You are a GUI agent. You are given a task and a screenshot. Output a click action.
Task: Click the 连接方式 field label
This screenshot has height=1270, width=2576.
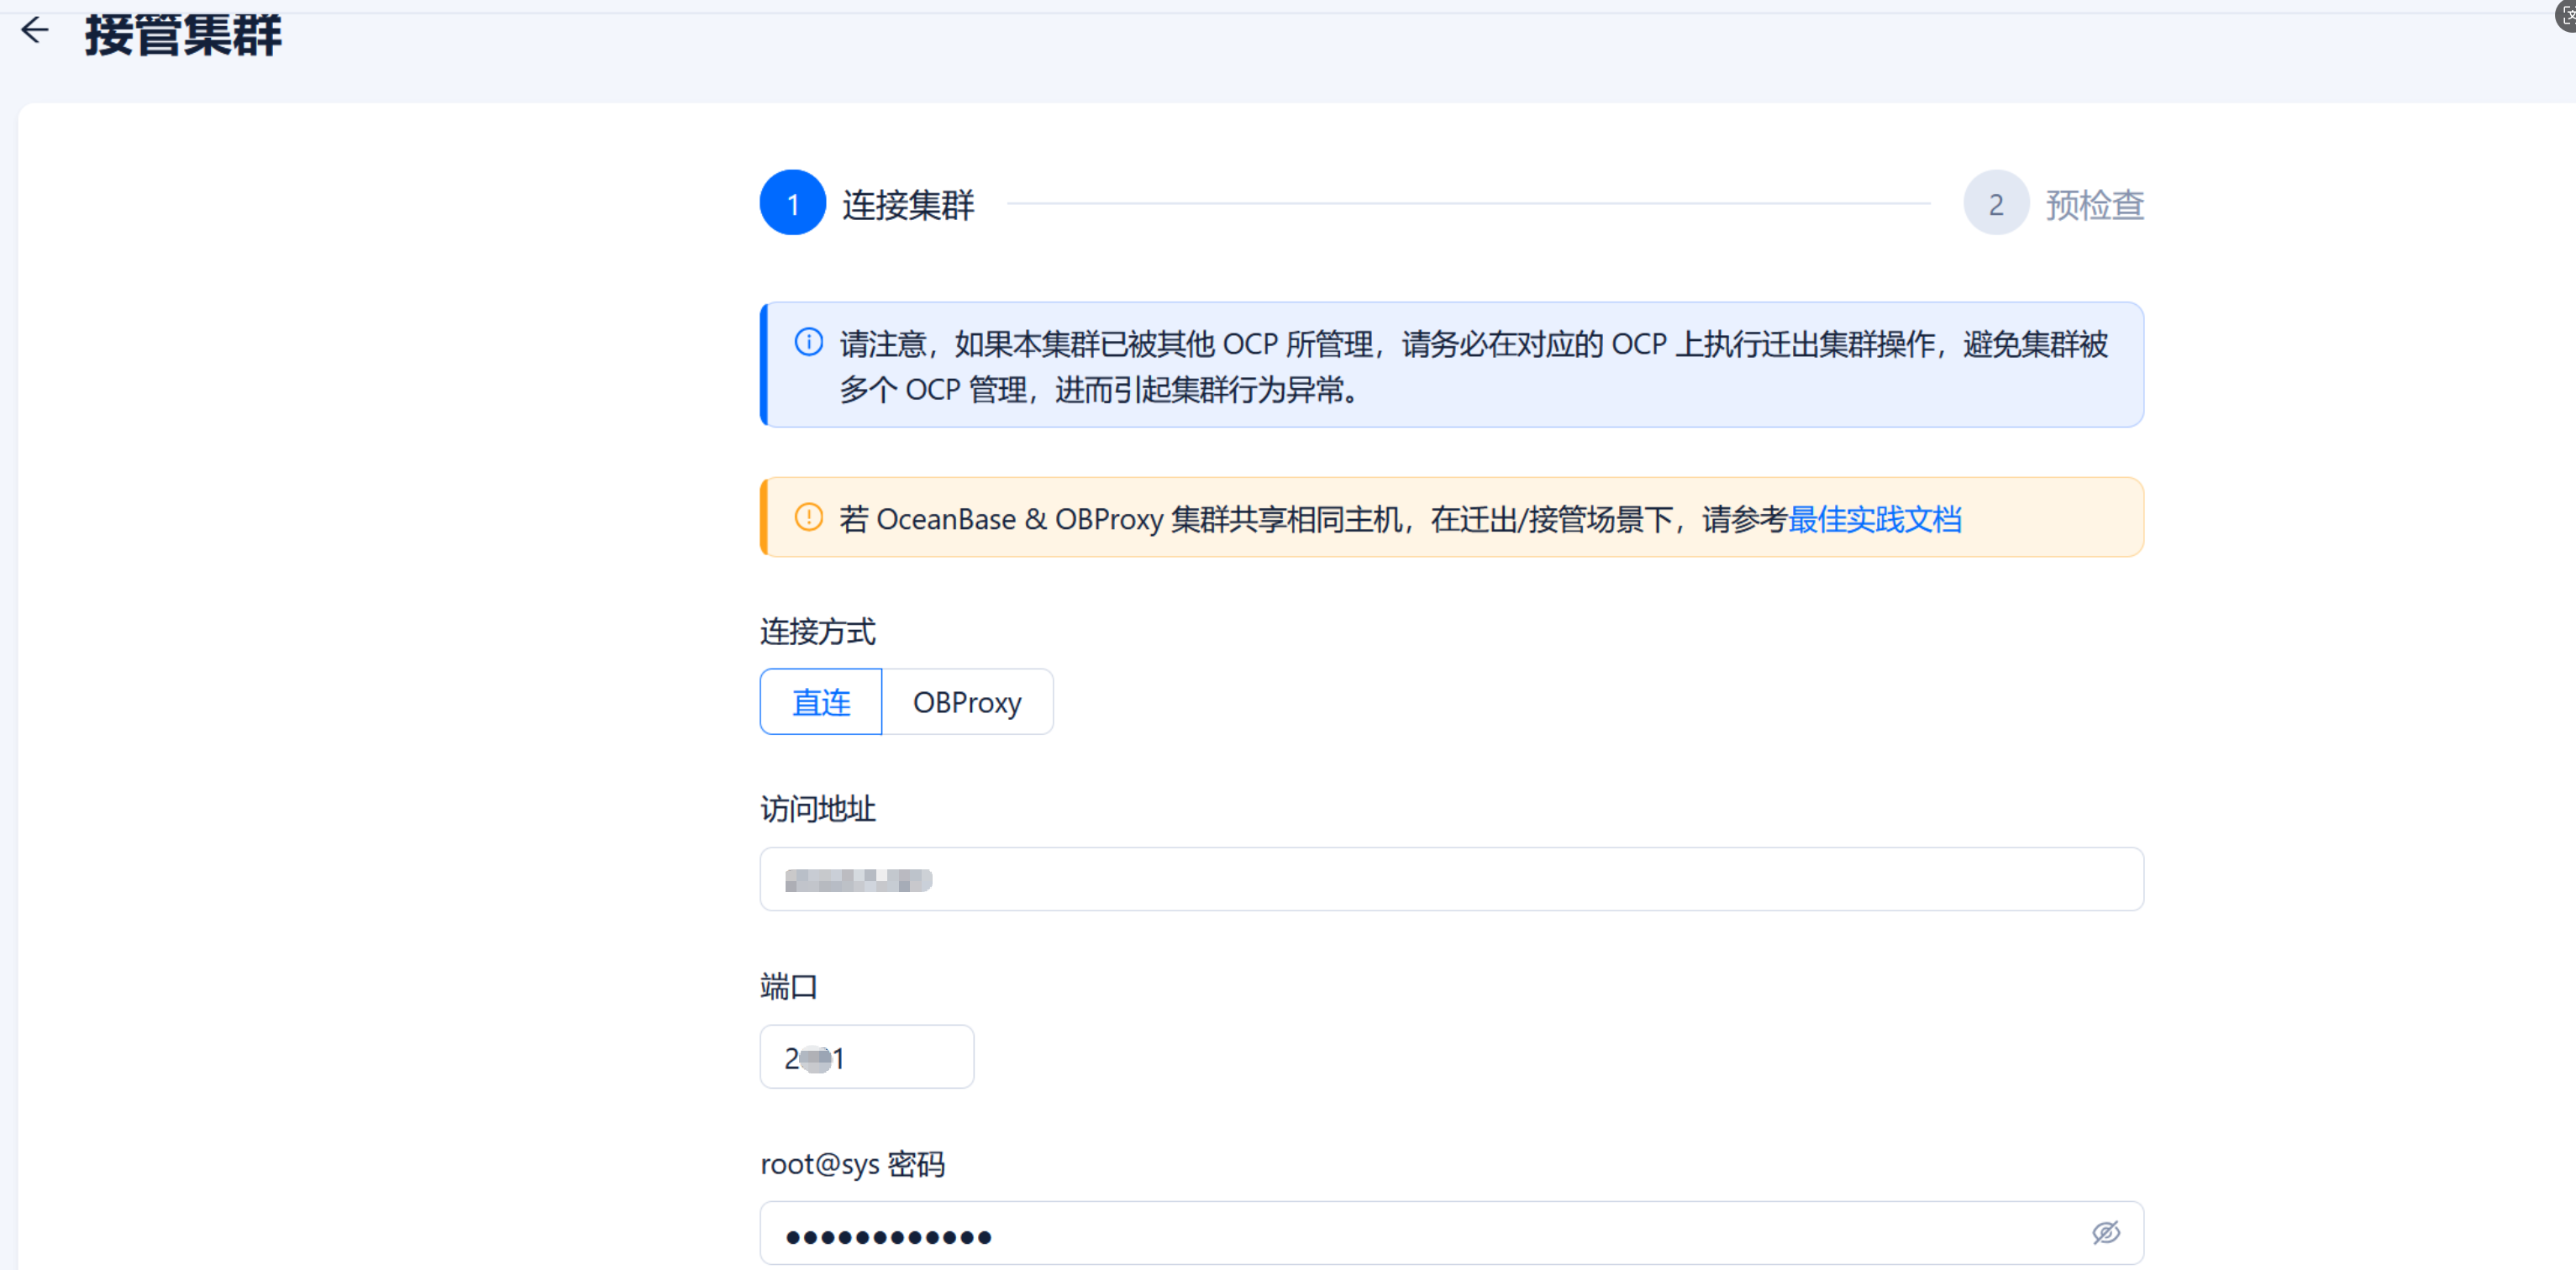818,632
